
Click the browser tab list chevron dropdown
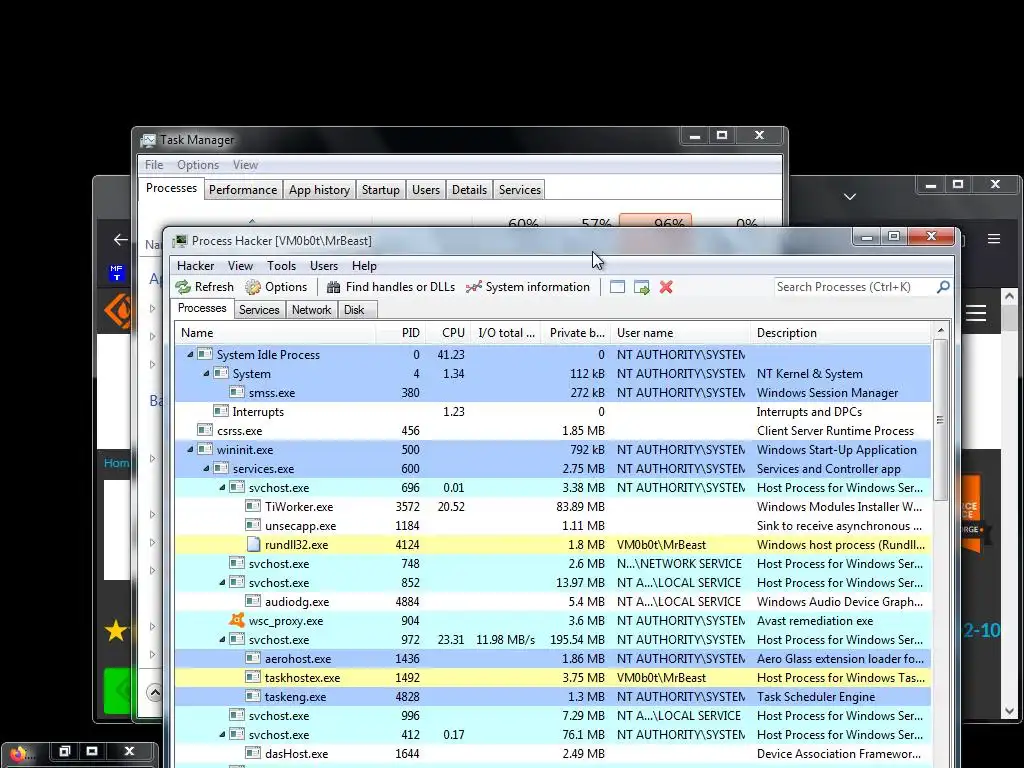[850, 197]
